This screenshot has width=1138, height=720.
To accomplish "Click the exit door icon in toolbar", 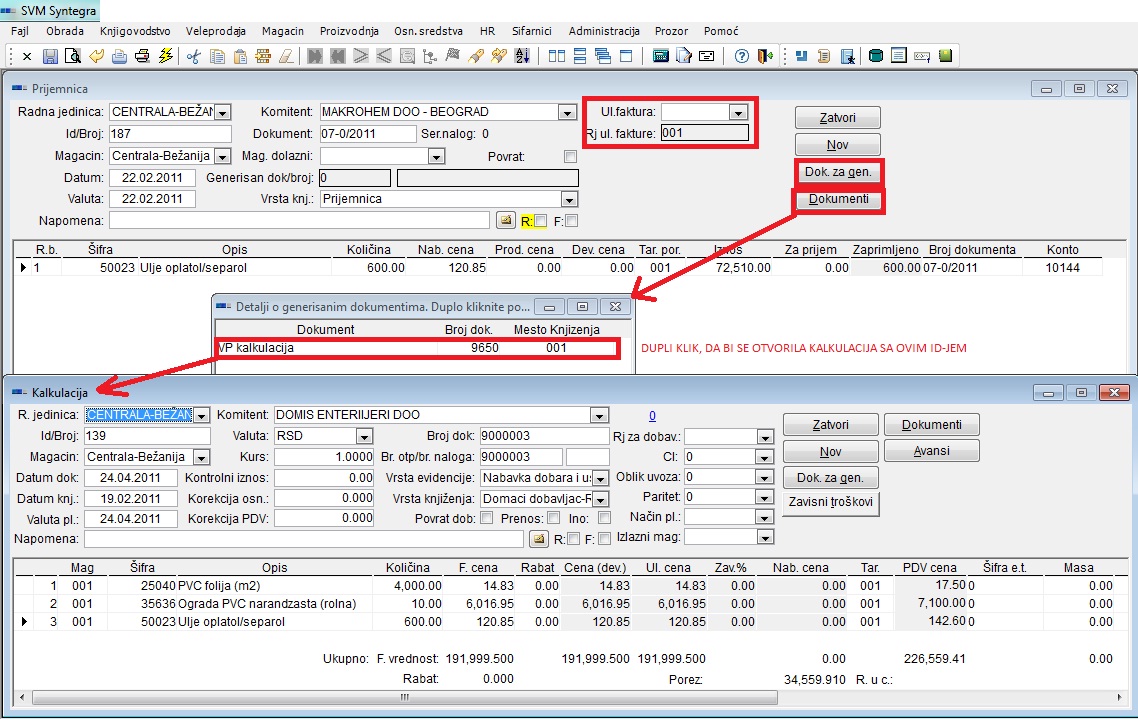I will pyautogui.click(x=765, y=56).
